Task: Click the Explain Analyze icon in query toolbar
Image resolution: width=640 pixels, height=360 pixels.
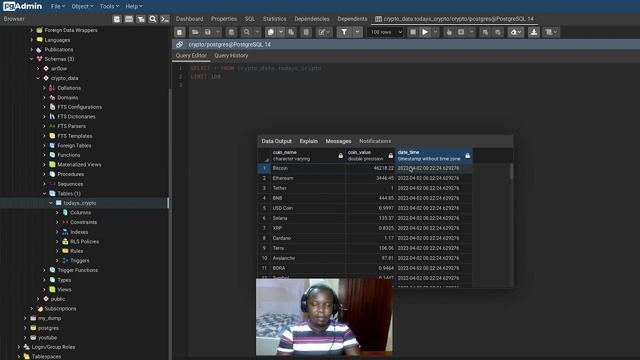Action: tap(461, 32)
